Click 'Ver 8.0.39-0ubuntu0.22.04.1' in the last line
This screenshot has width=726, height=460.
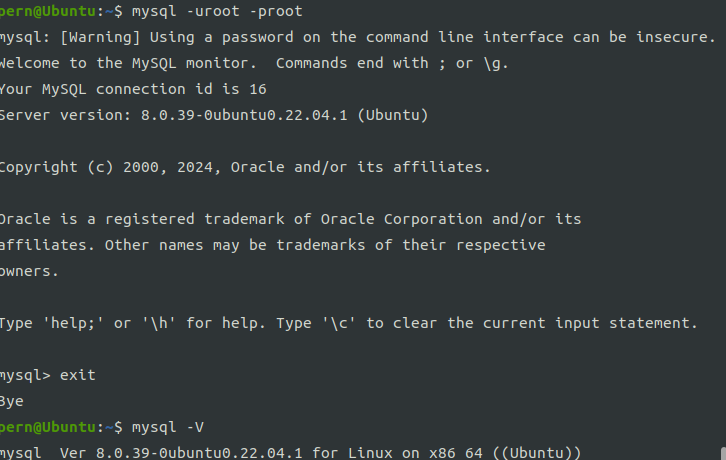tap(181, 453)
